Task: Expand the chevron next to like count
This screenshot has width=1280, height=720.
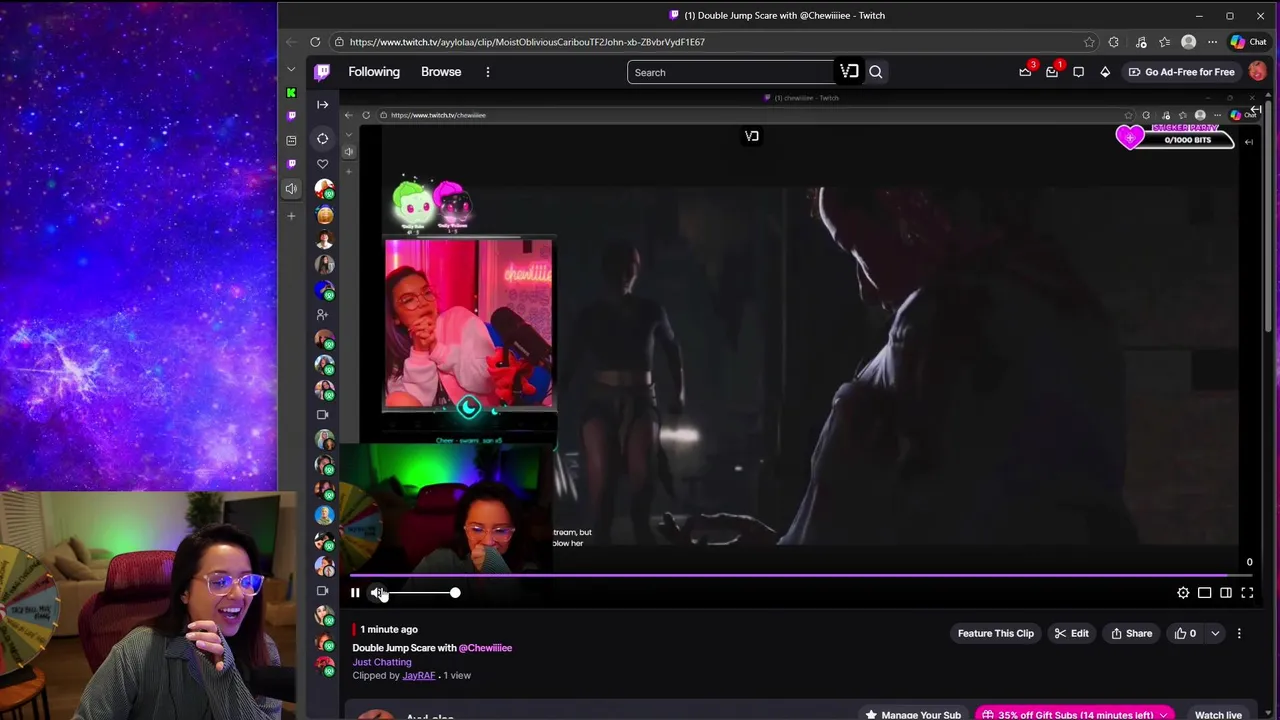Action: (x=1215, y=633)
